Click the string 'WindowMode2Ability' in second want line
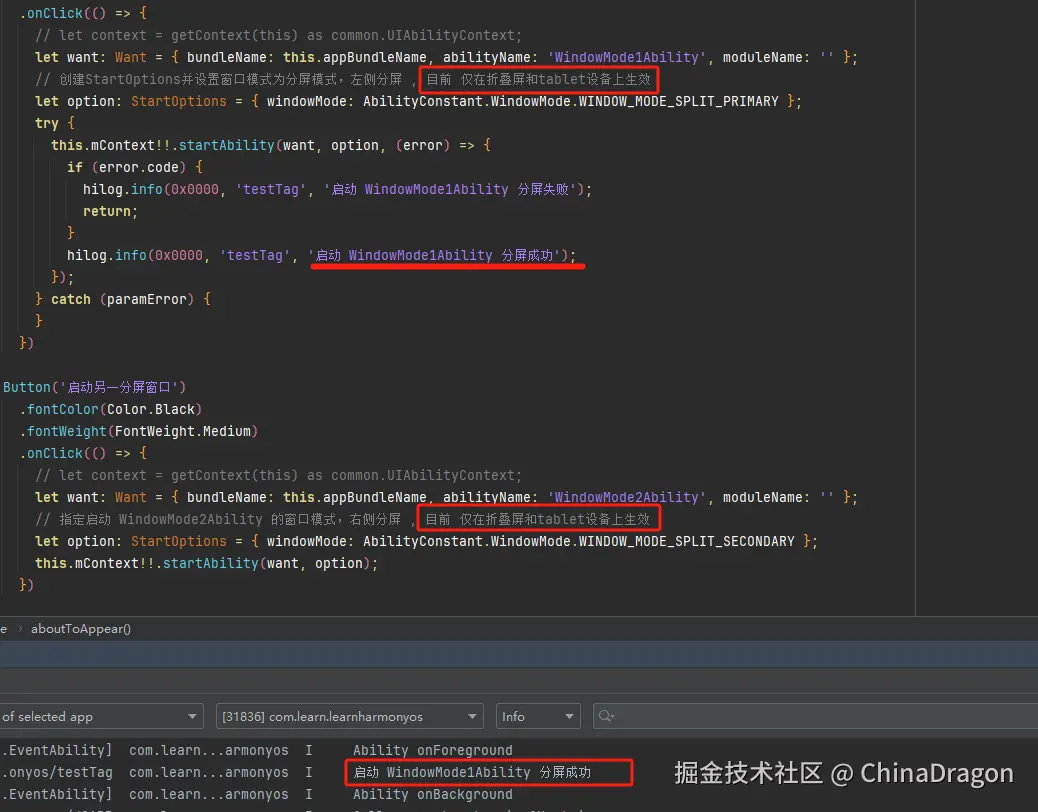The image size is (1038, 812). 626,498
